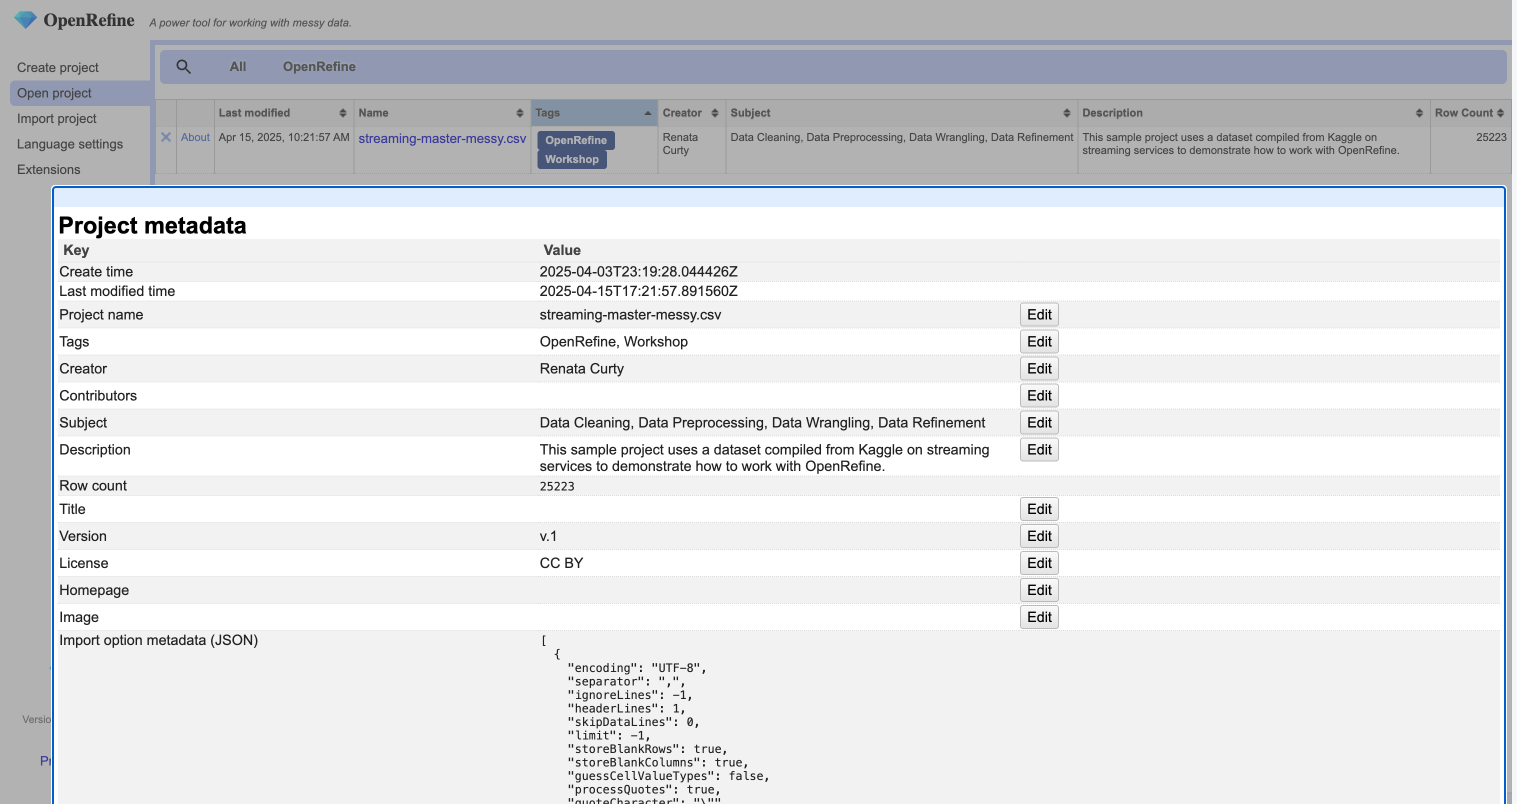Edit the Contributors metadata
Screen dimensions: 1517x804
tap(1039, 395)
